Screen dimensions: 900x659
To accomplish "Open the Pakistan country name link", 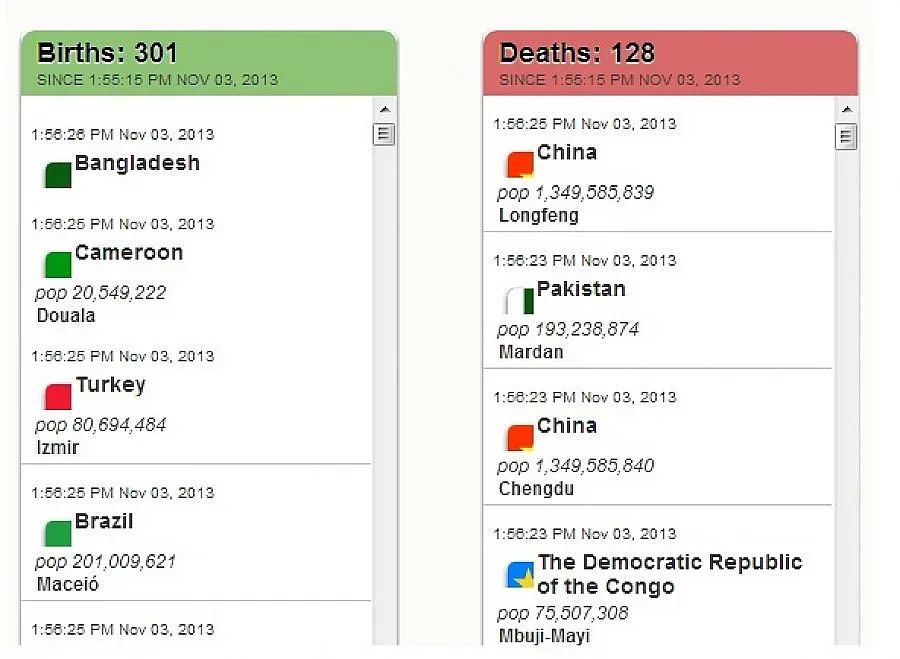I will (581, 289).
